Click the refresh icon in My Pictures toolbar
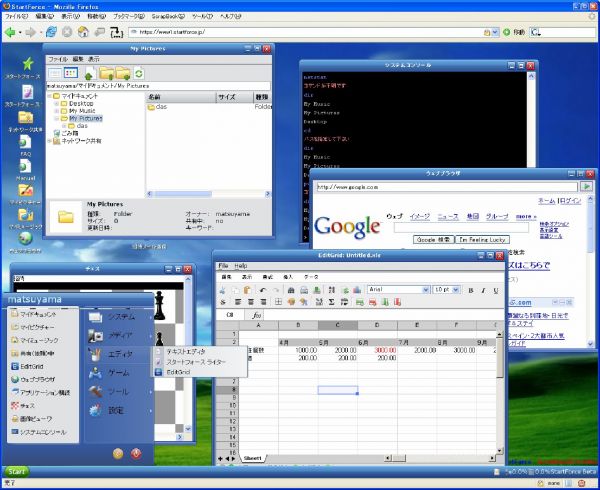The image size is (600, 490). tap(139, 73)
